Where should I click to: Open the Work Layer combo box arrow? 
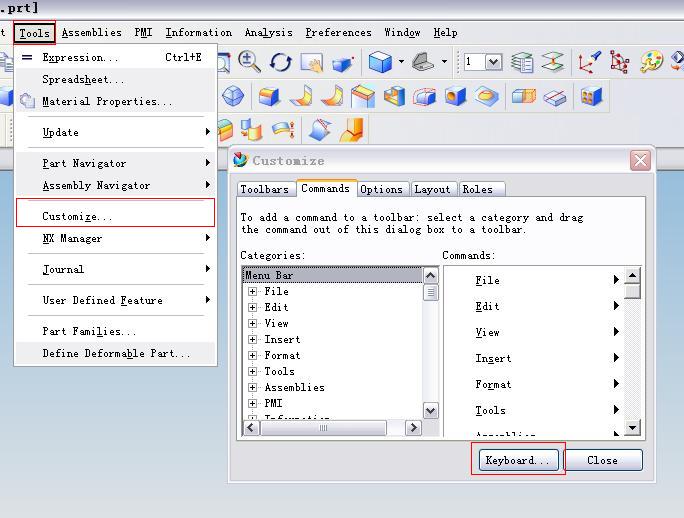point(493,62)
